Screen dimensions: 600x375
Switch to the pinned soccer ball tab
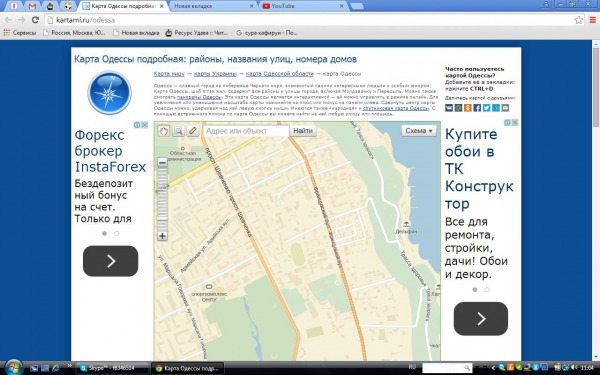tap(68, 6)
